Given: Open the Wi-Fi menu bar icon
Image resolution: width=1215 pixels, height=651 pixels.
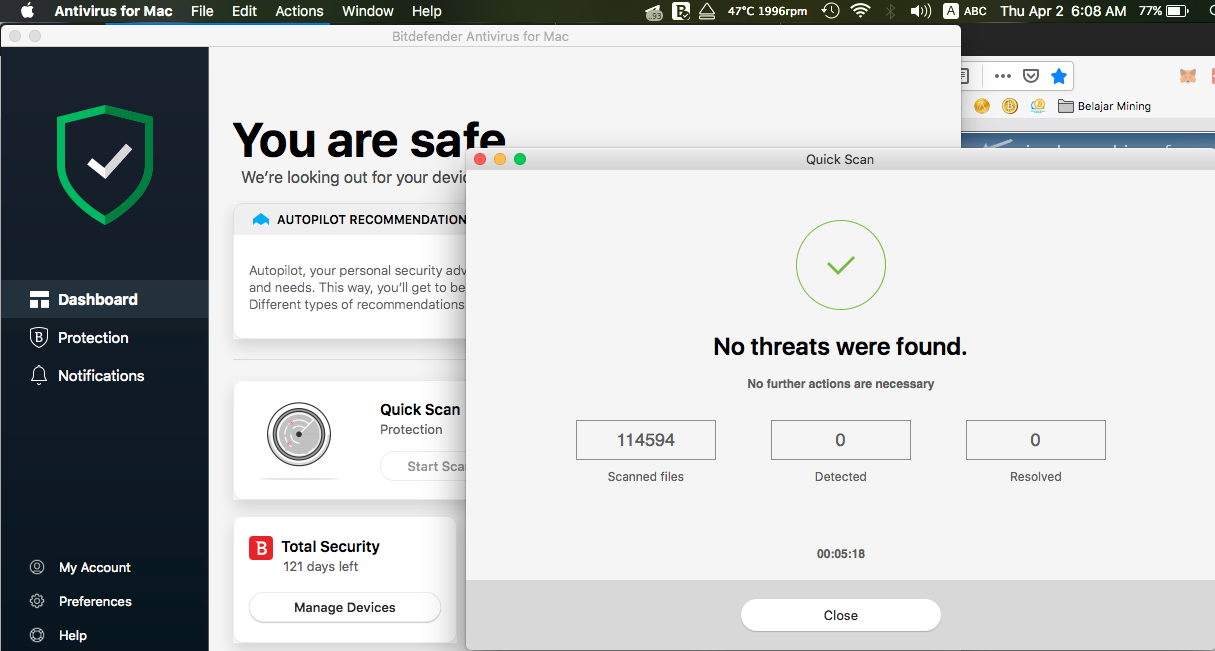Looking at the screenshot, I should coord(860,11).
